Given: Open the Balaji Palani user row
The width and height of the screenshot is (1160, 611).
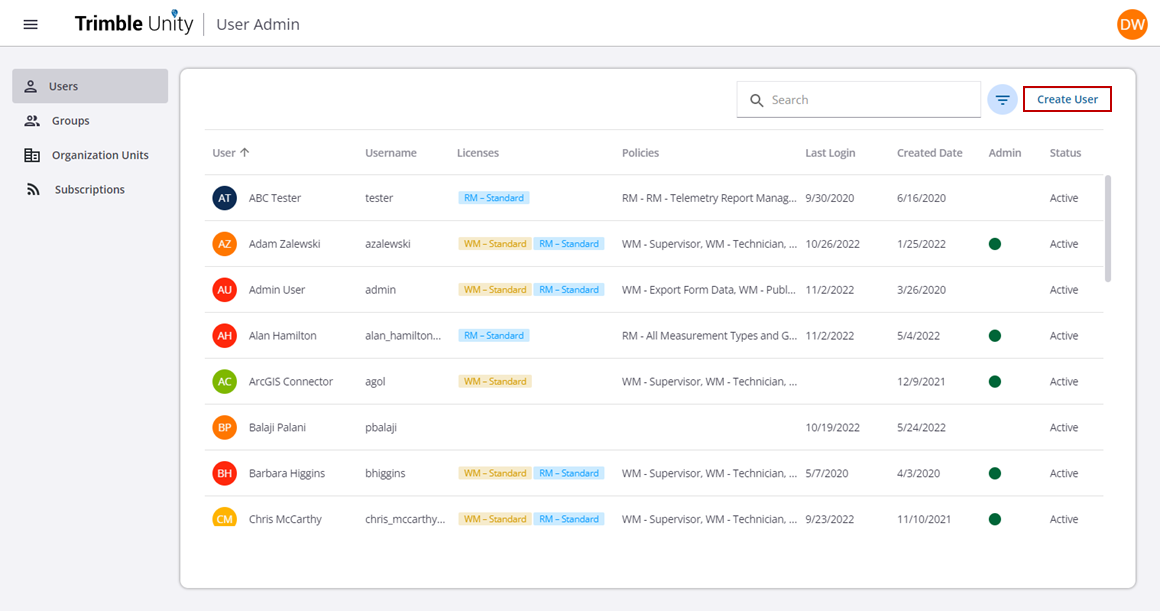Looking at the screenshot, I should [277, 427].
